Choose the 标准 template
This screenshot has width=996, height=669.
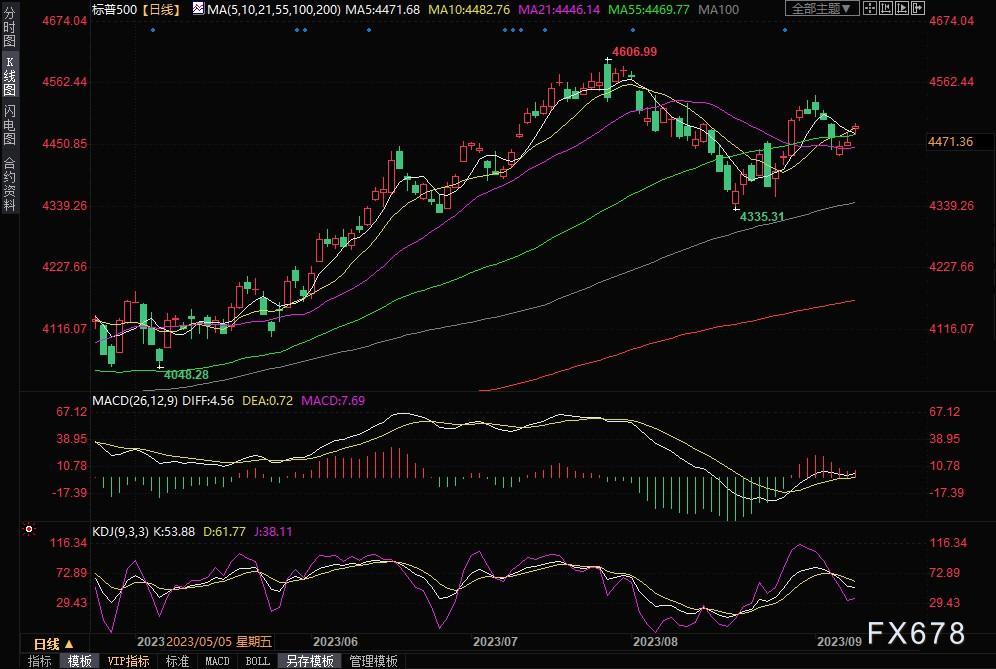(177, 661)
